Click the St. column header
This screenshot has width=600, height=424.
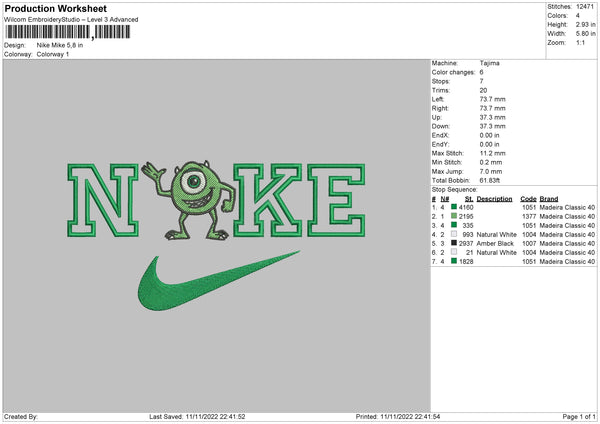pyautogui.click(x=469, y=199)
